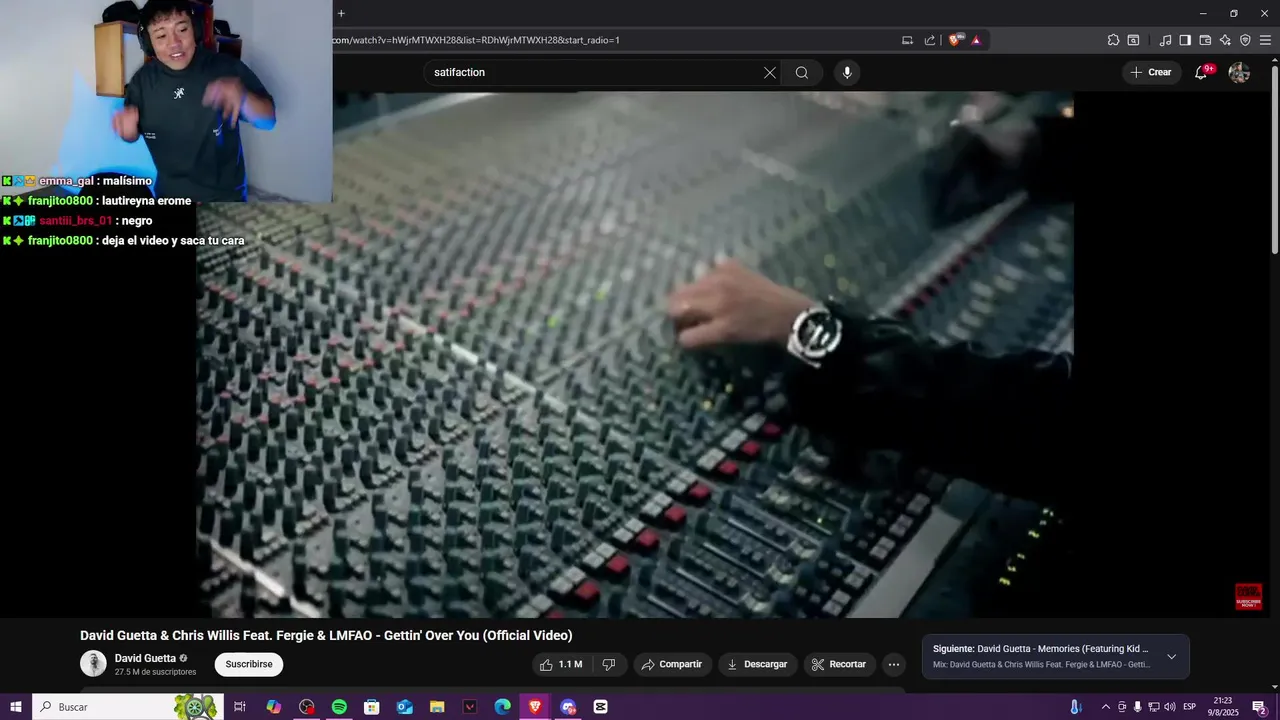
Task: Click the ESP input language indicator
Action: pos(1189,707)
